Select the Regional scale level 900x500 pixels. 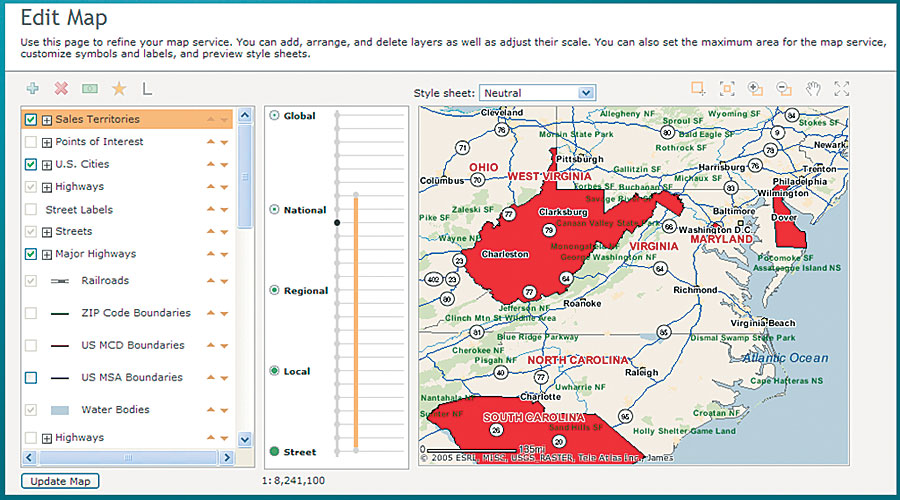point(274,290)
